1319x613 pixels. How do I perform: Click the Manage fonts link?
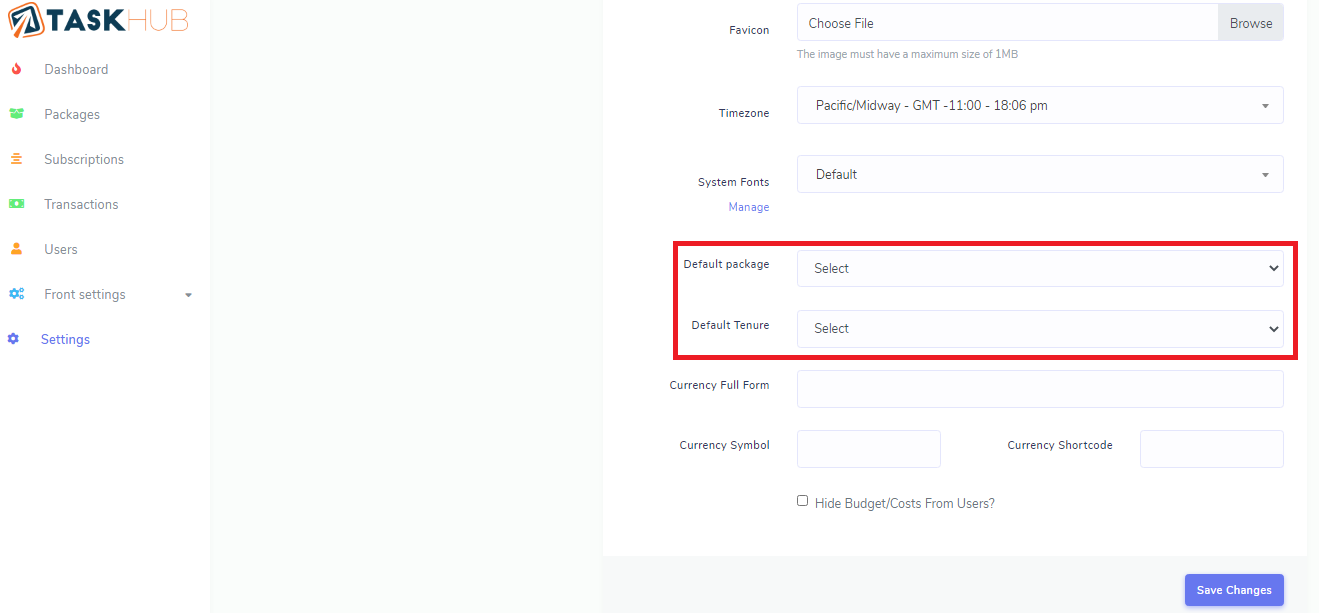[748, 207]
